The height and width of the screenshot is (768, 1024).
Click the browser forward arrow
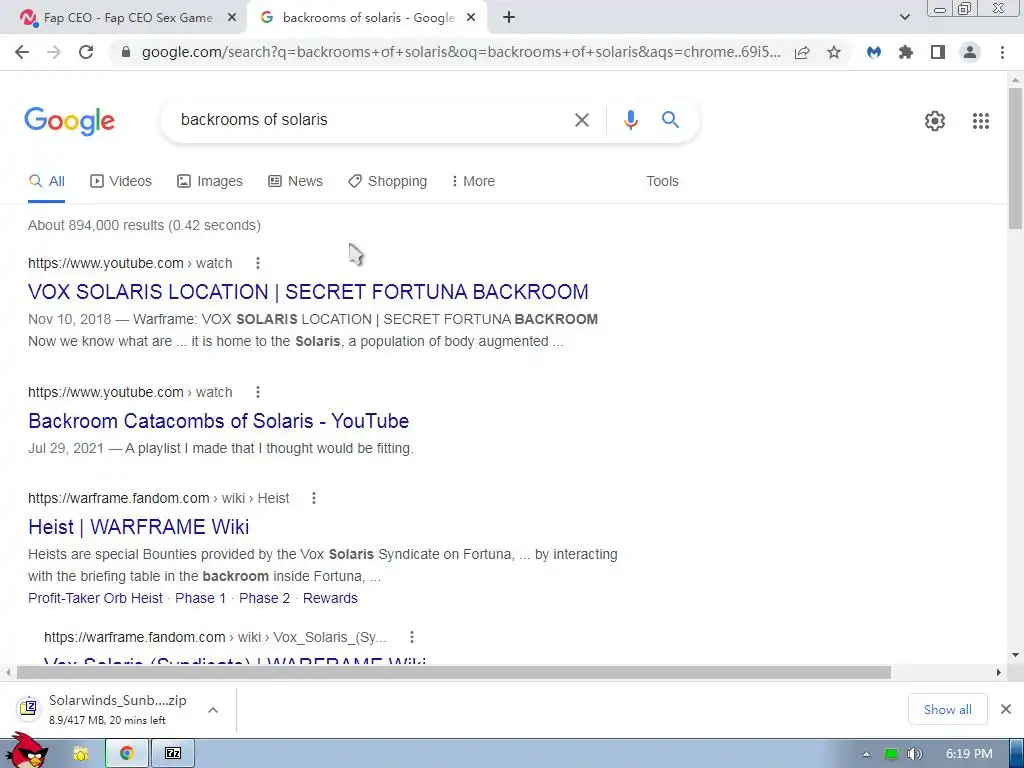point(54,52)
